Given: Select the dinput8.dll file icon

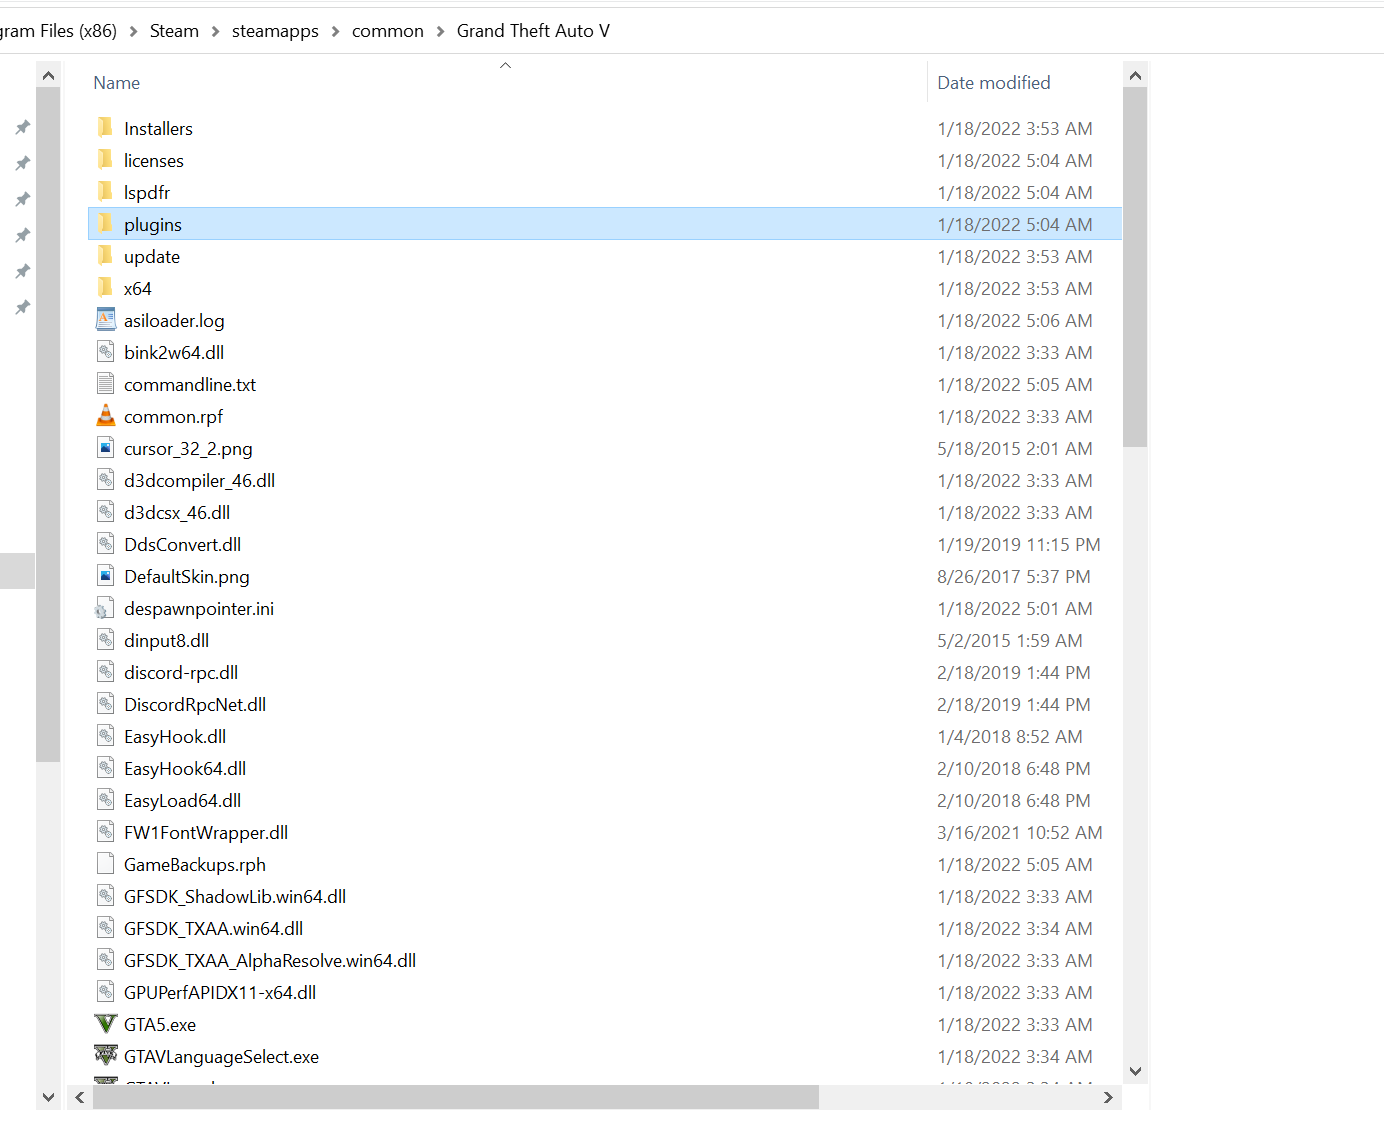Looking at the screenshot, I should [x=105, y=639].
